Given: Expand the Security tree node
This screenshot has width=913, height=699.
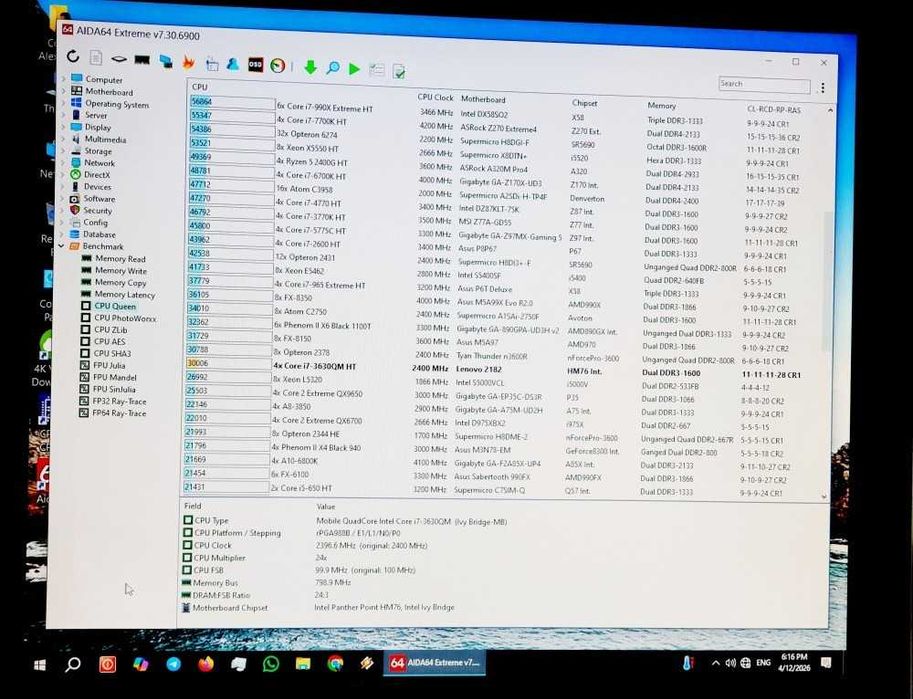Looking at the screenshot, I should click(62, 210).
